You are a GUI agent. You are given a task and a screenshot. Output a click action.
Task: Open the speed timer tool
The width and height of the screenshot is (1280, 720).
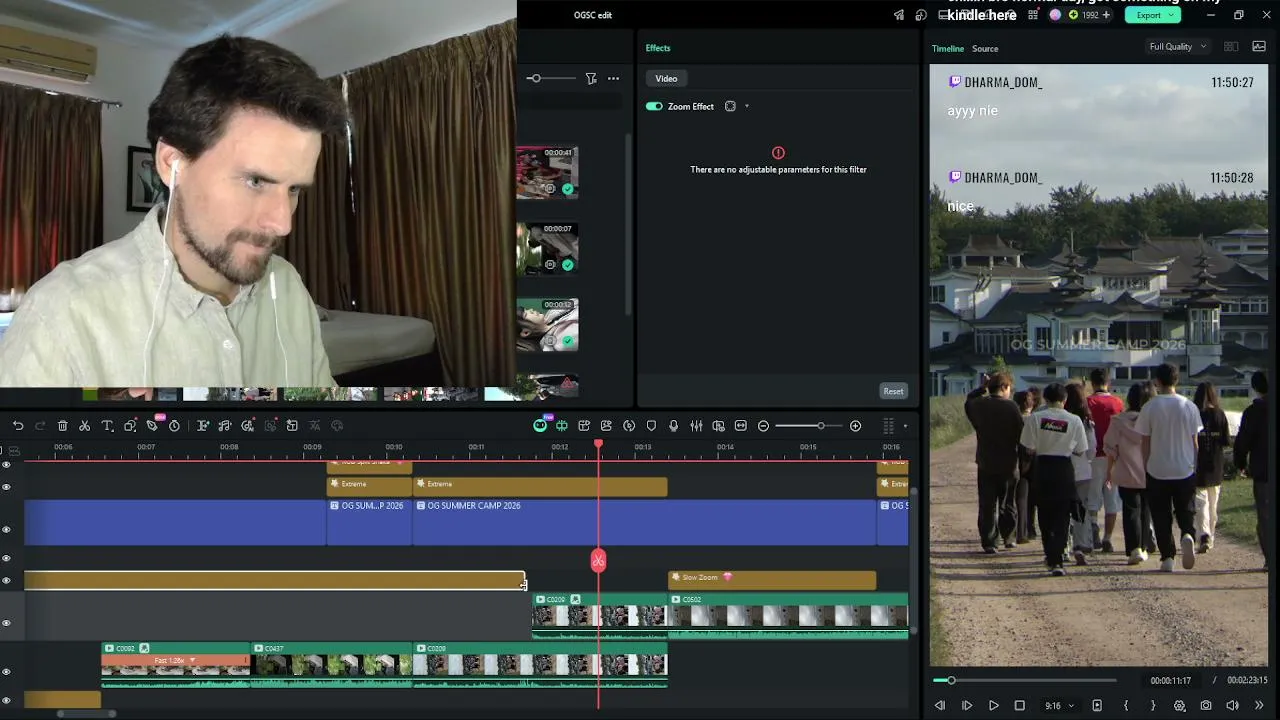pyautogui.click(x=174, y=426)
